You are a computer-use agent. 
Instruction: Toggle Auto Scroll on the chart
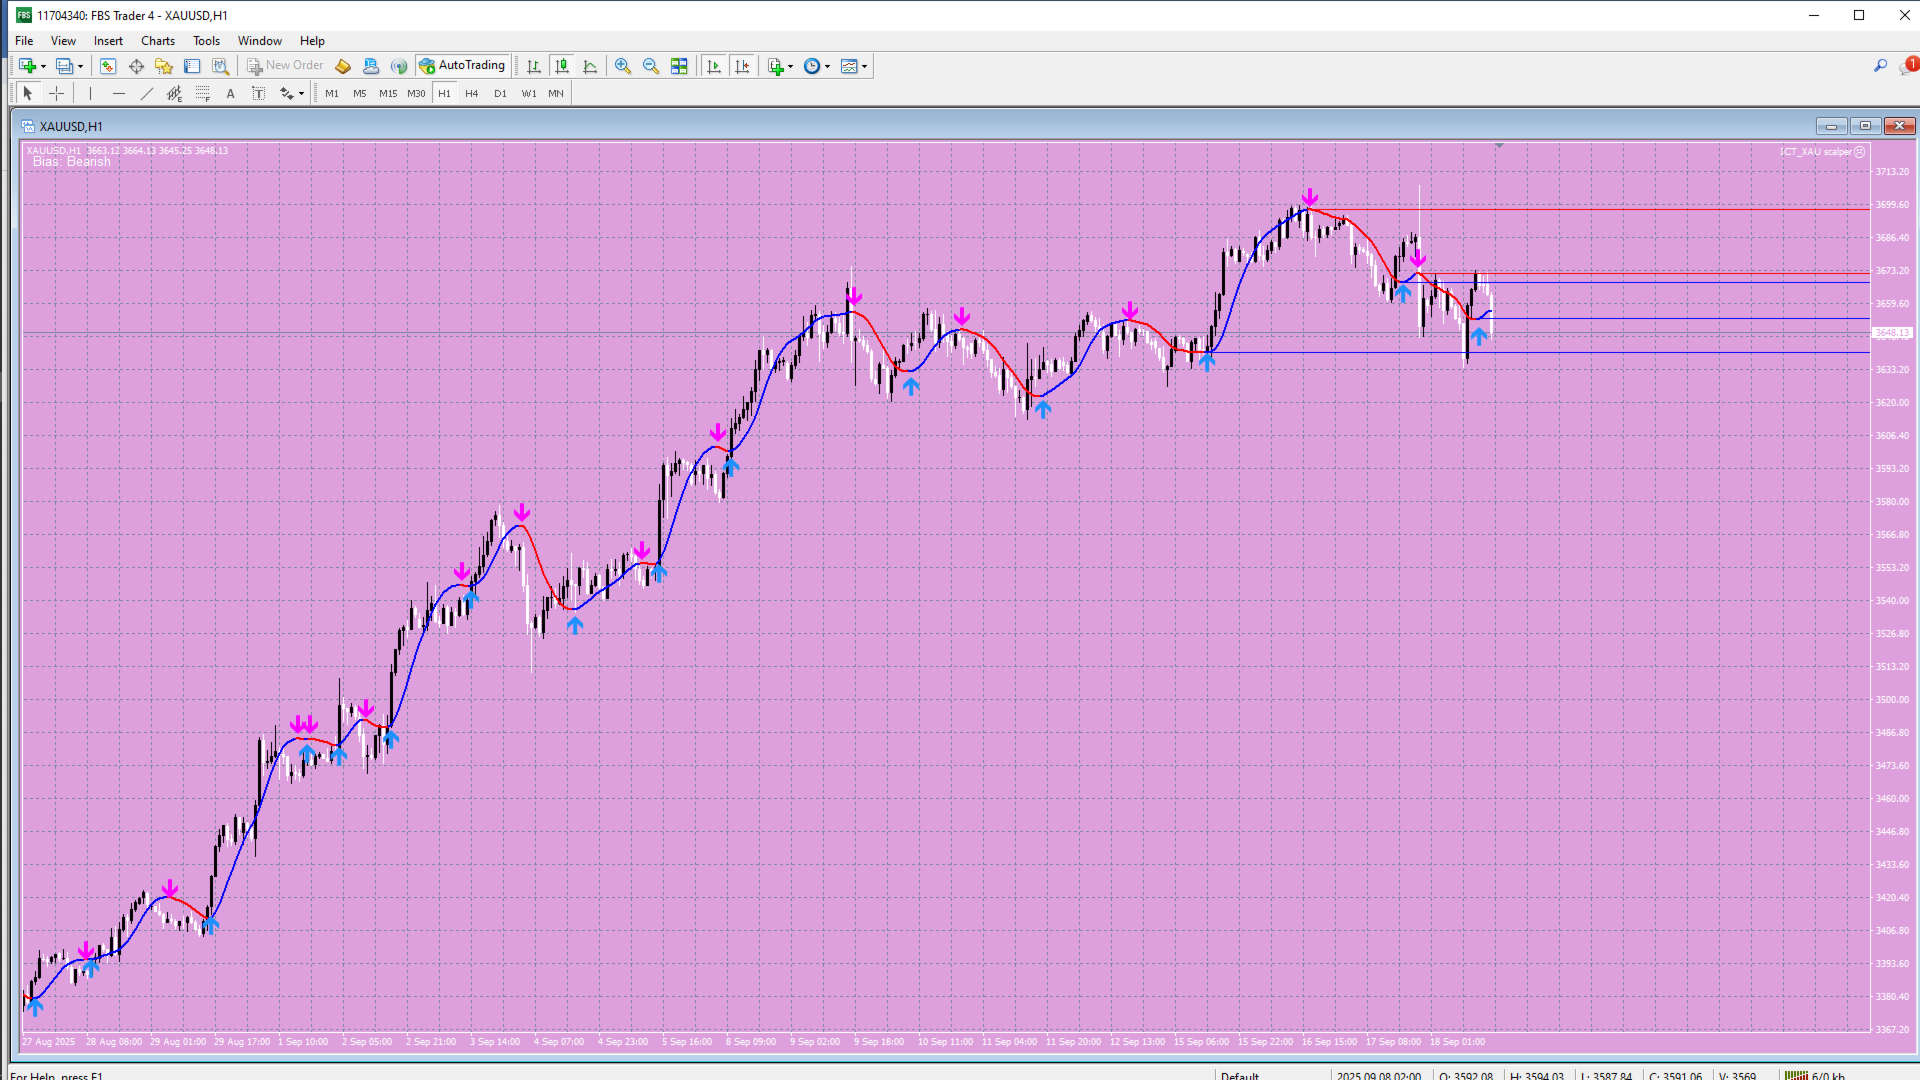click(x=714, y=66)
